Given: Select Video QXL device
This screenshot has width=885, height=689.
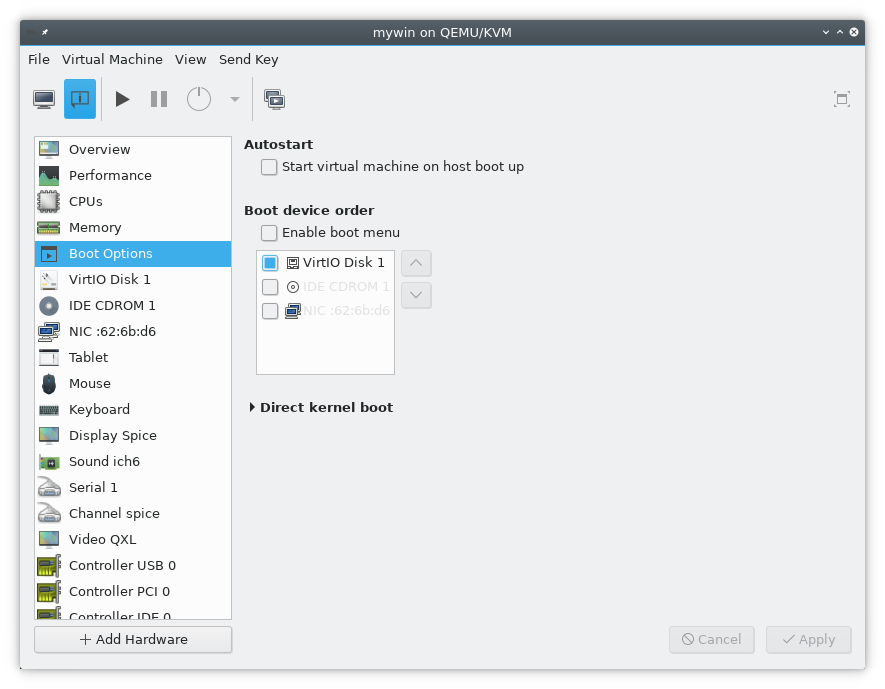Looking at the screenshot, I should tap(133, 539).
